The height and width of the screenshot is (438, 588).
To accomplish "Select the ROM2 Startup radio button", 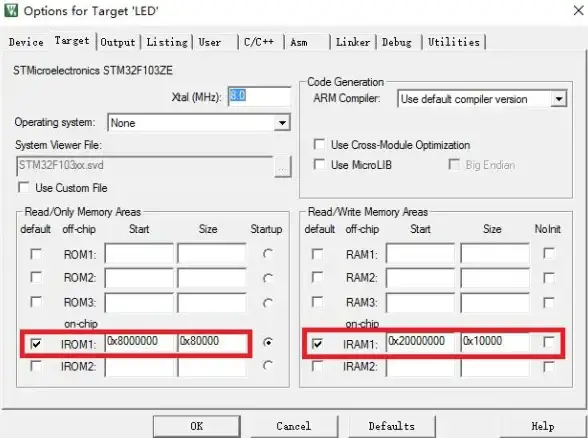I will pyautogui.click(x=268, y=278).
